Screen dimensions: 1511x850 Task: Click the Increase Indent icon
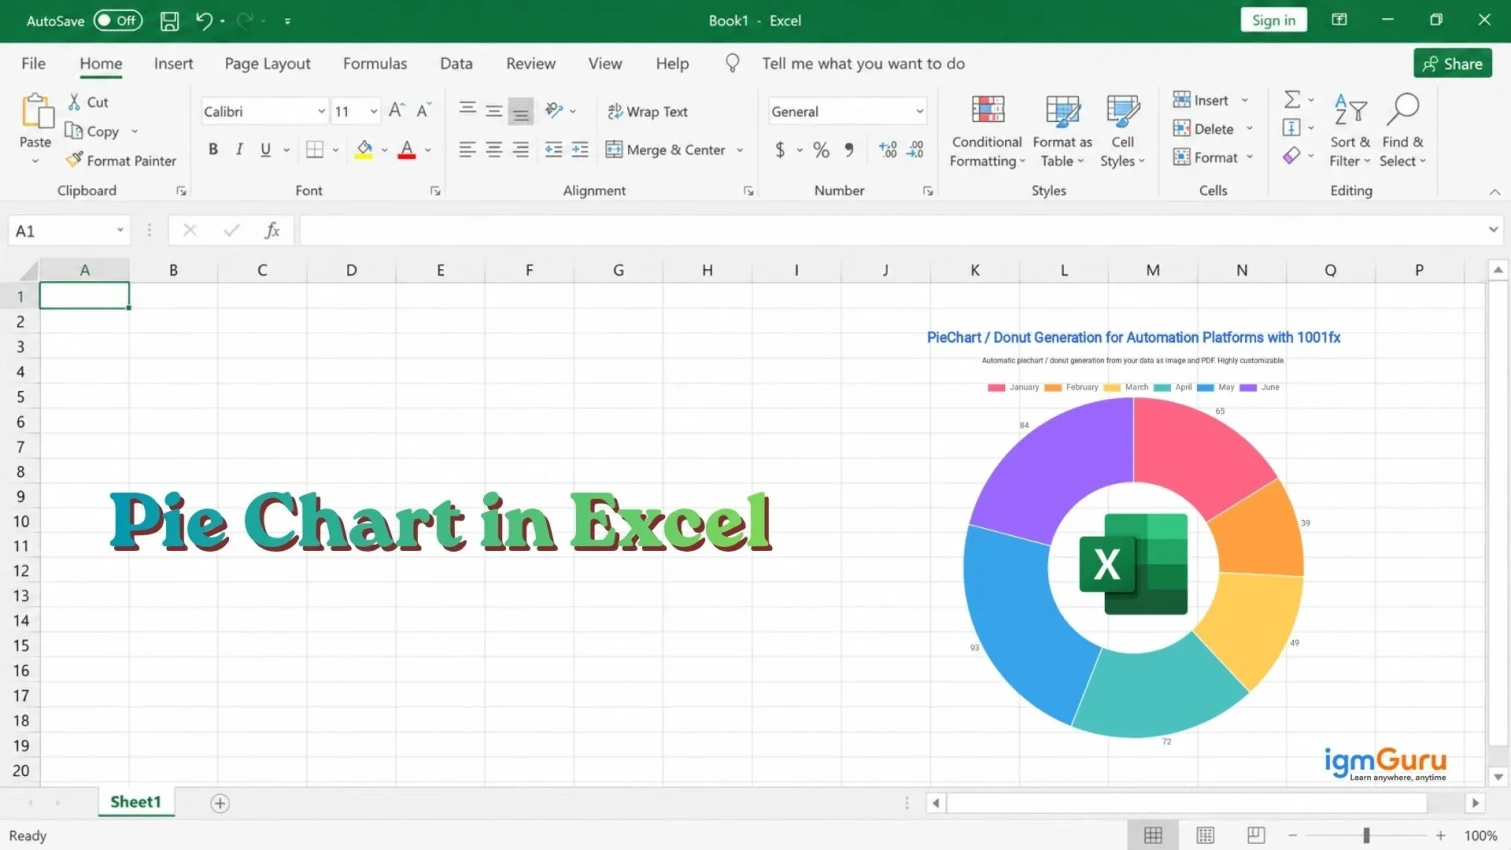click(580, 150)
